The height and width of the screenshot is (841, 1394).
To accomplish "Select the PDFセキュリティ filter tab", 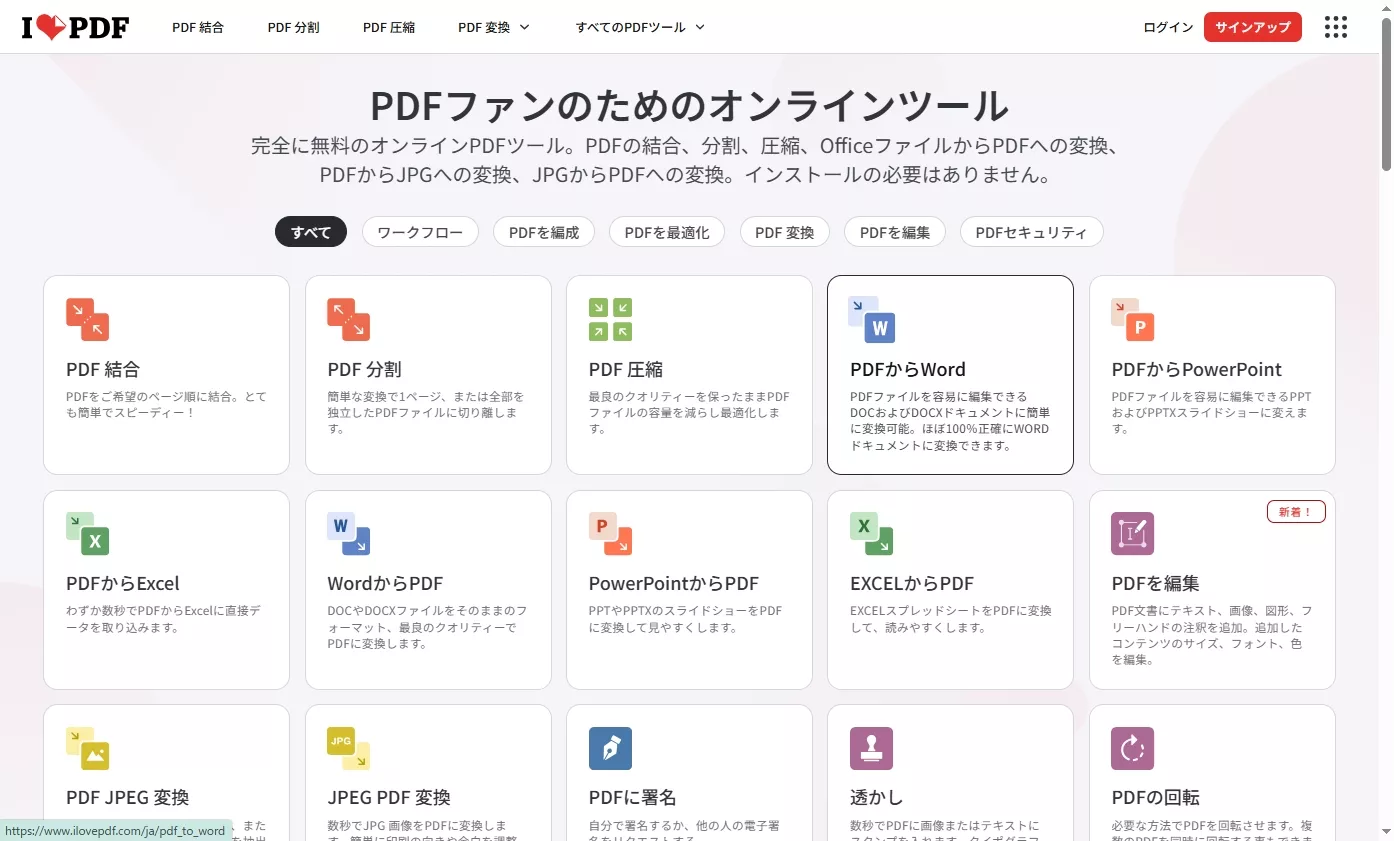I will coord(1031,232).
